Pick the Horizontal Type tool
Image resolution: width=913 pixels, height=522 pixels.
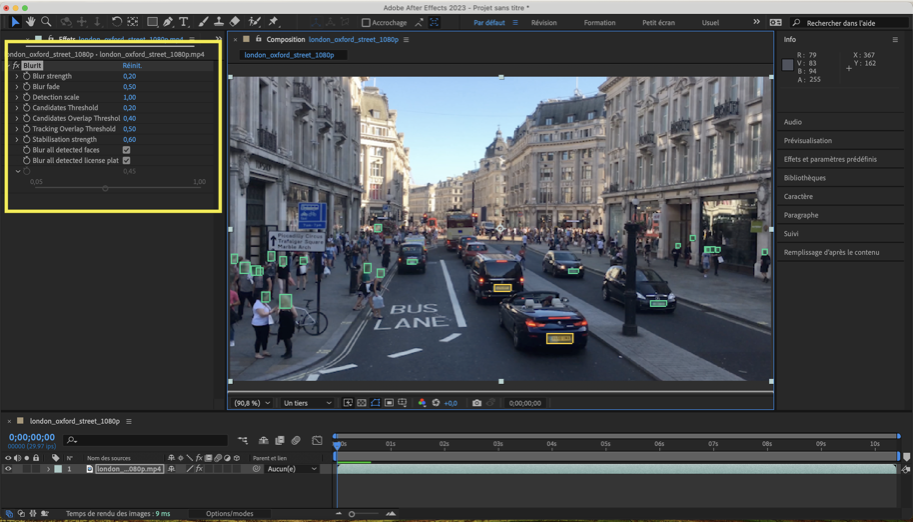point(184,22)
